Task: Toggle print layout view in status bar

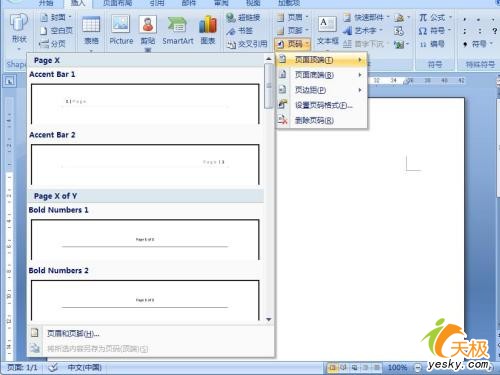Action: click(332, 367)
